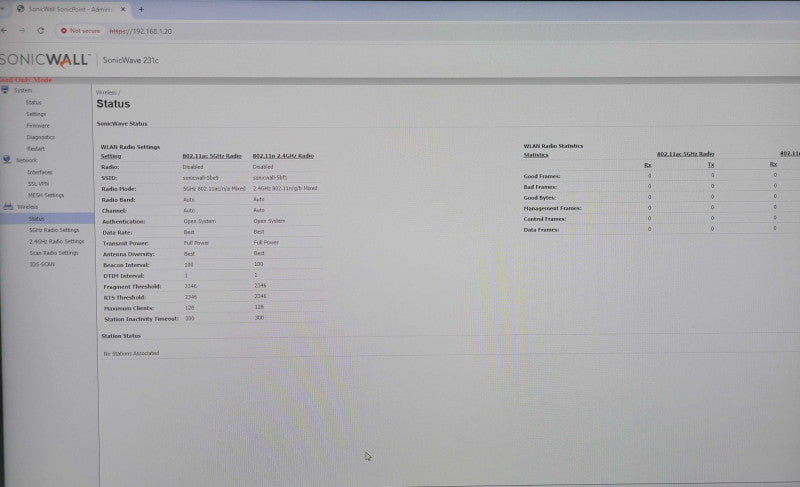Click the Authentication row label
800x487 pixels.
pyautogui.click(x=123, y=222)
